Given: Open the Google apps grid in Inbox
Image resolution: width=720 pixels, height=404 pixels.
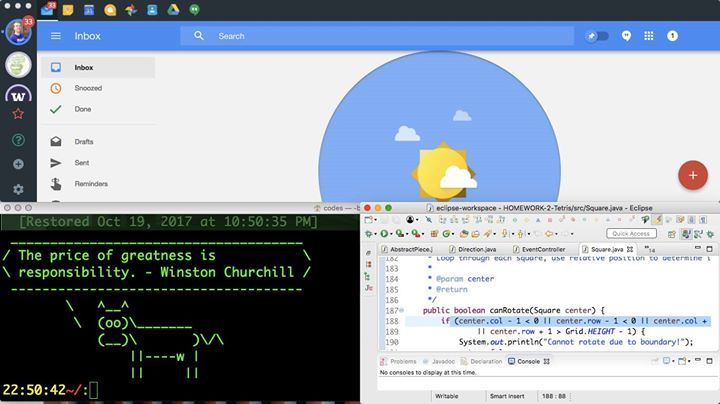Looking at the screenshot, I should coord(649,36).
